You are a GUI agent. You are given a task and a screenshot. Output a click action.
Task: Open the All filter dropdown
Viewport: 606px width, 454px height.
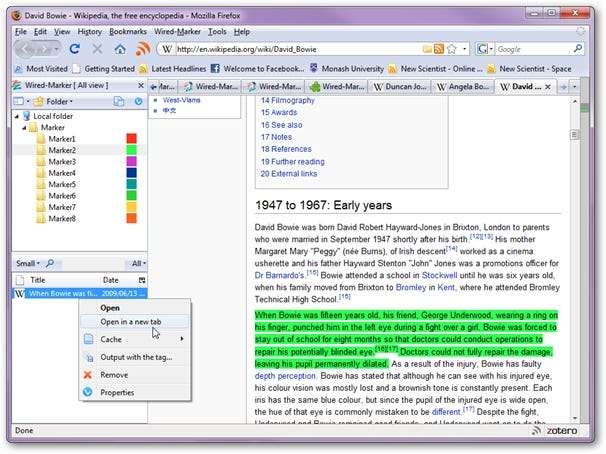coord(138,263)
